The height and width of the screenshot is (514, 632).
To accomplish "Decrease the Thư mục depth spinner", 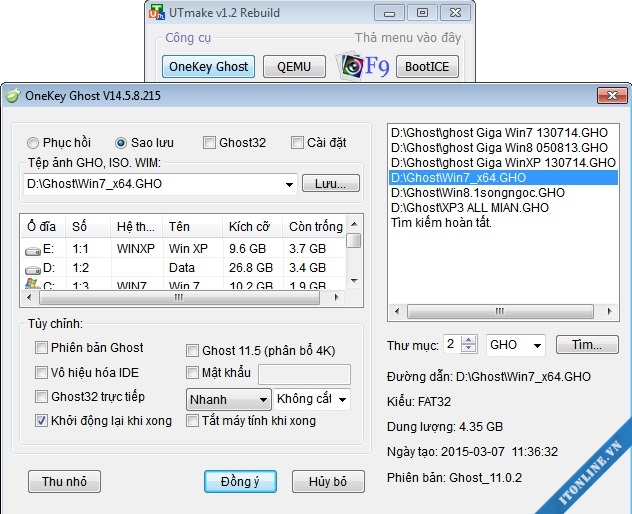I will click(468, 349).
